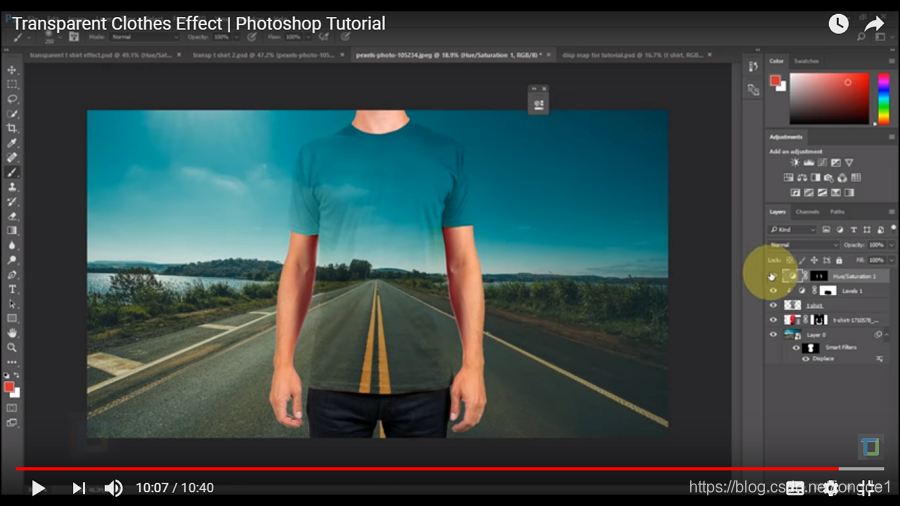900x506 pixels.
Task: Close the pexels-photo-105234.jpeg document tab
Action: pos(549,55)
